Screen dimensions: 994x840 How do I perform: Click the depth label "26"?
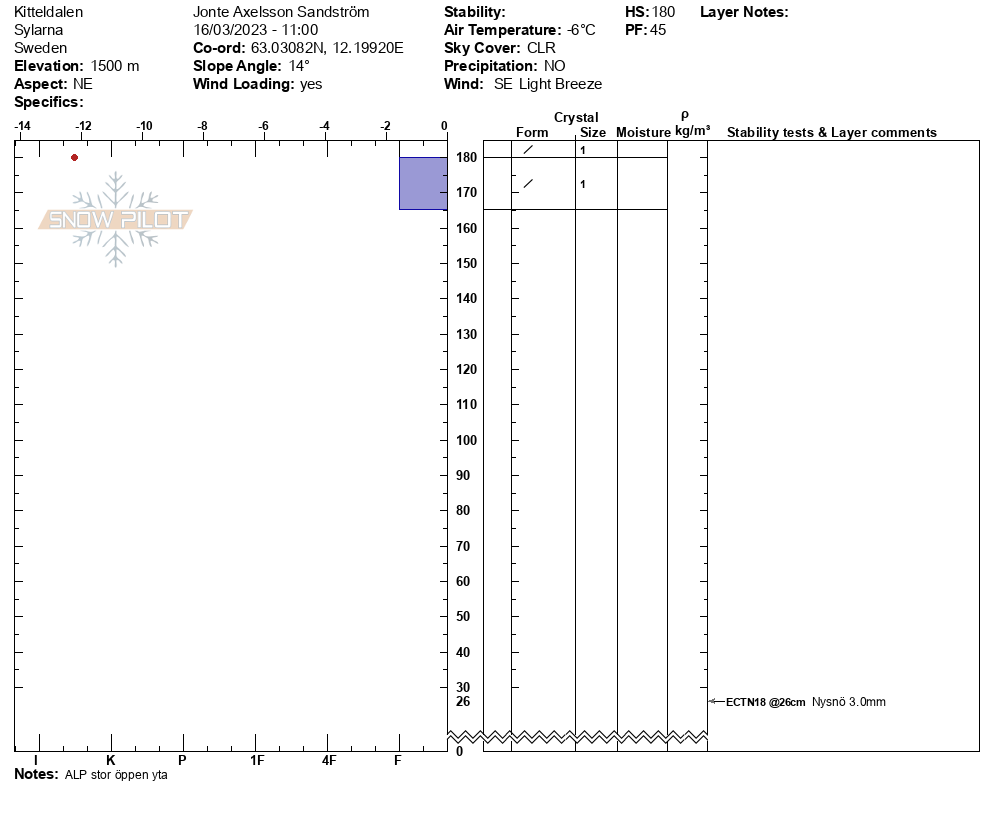click(463, 701)
